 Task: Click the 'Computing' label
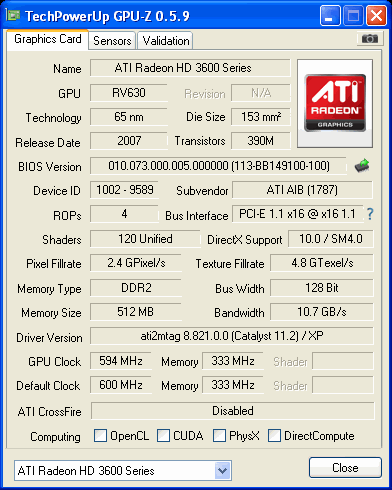55,437
